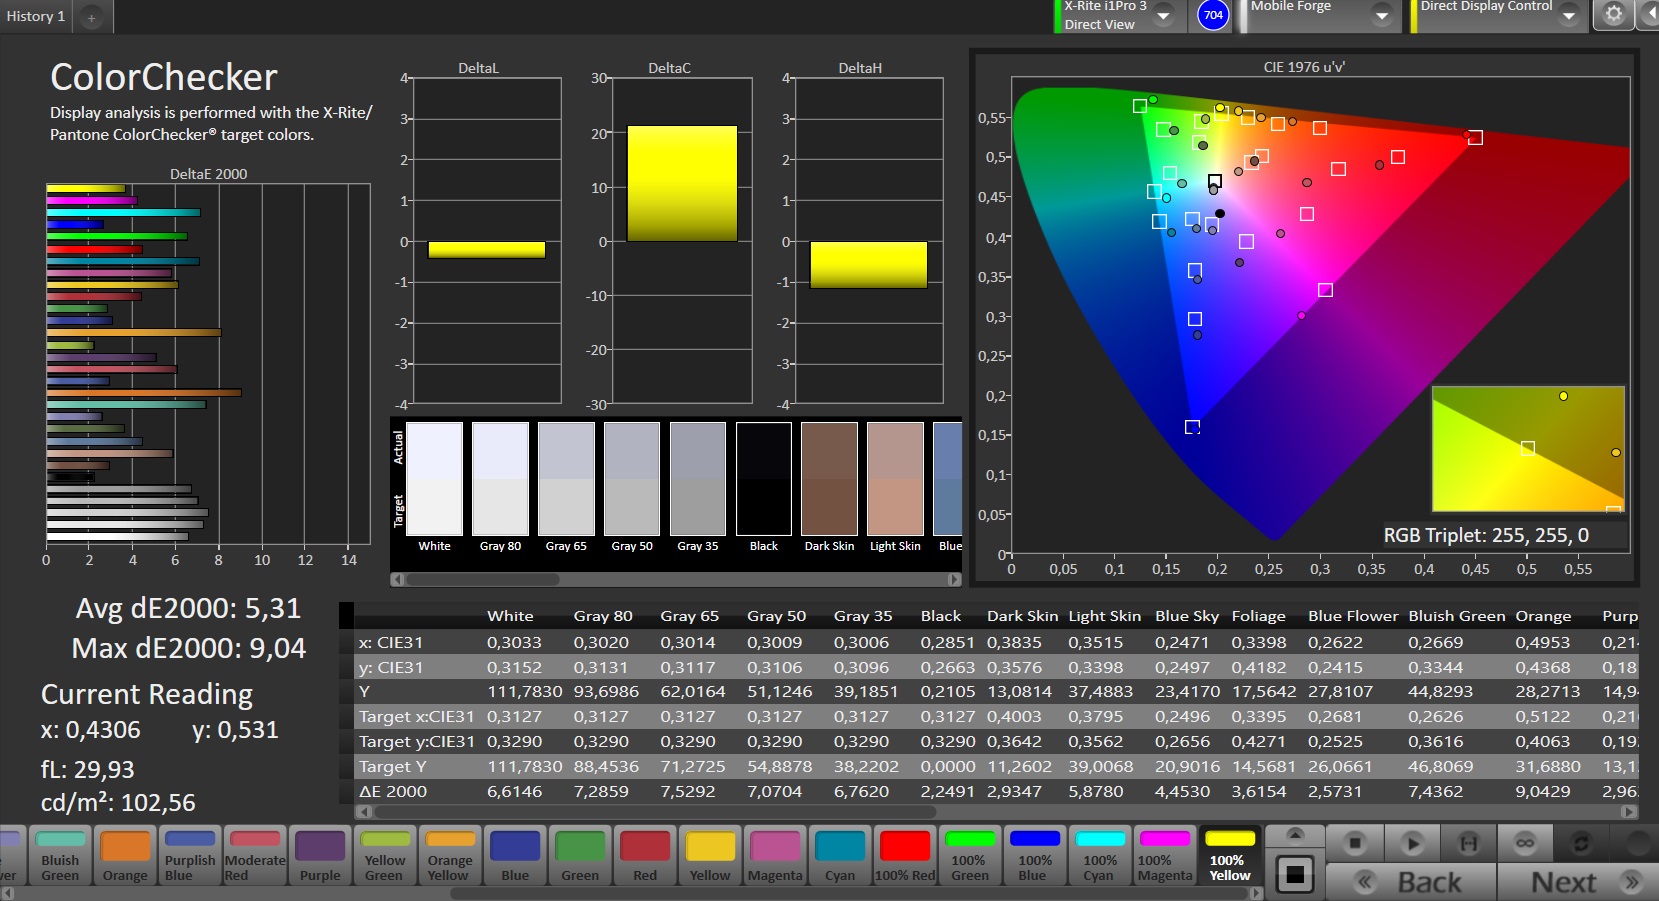
Task: Select the History 1 tab
Action: [x=36, y=17]
